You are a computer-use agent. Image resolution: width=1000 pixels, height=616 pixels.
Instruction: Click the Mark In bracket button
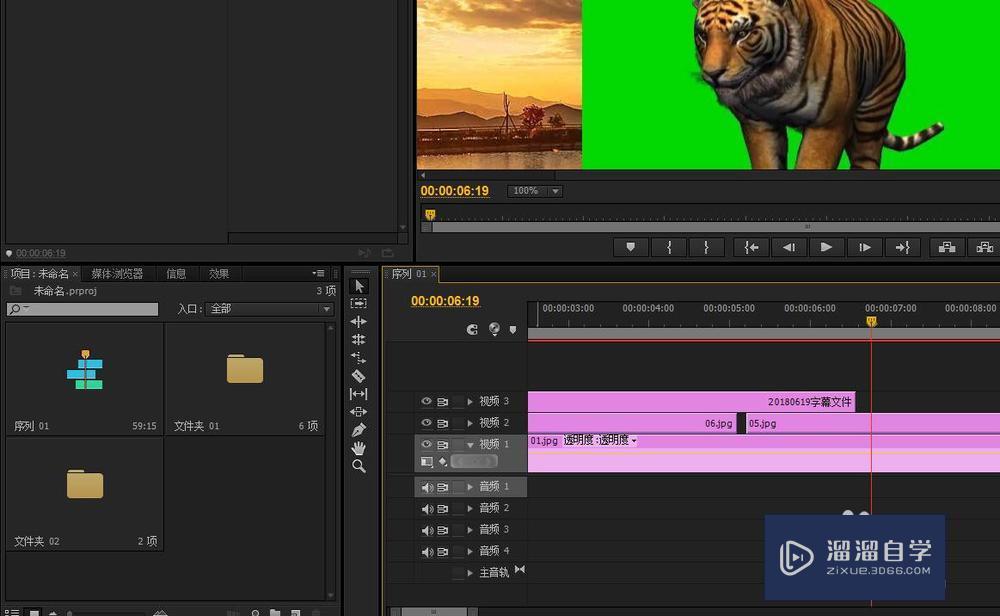(x=669, y=247)
